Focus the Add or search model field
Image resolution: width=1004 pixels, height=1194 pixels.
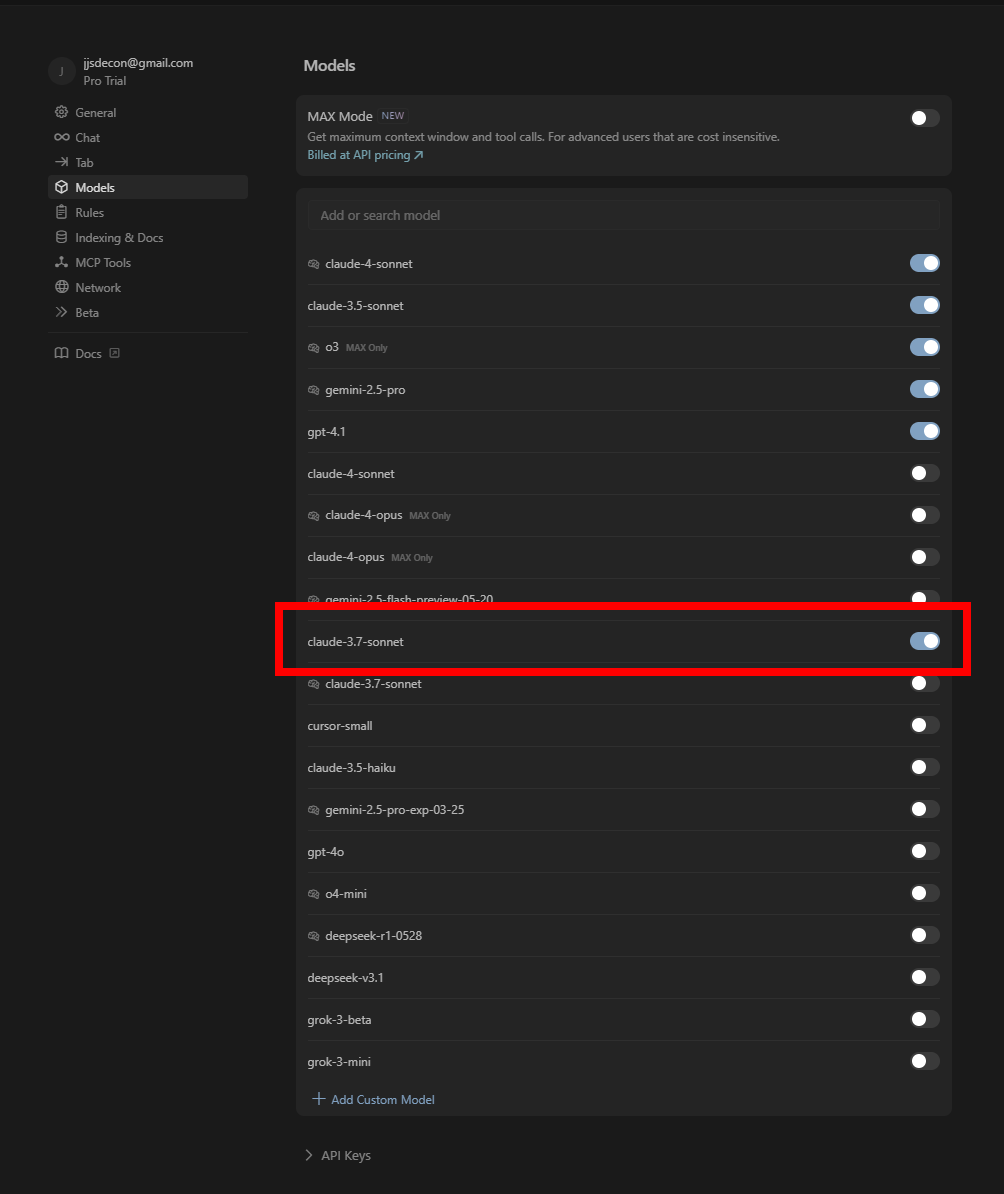pyautogui.click(x=623, y=215)
